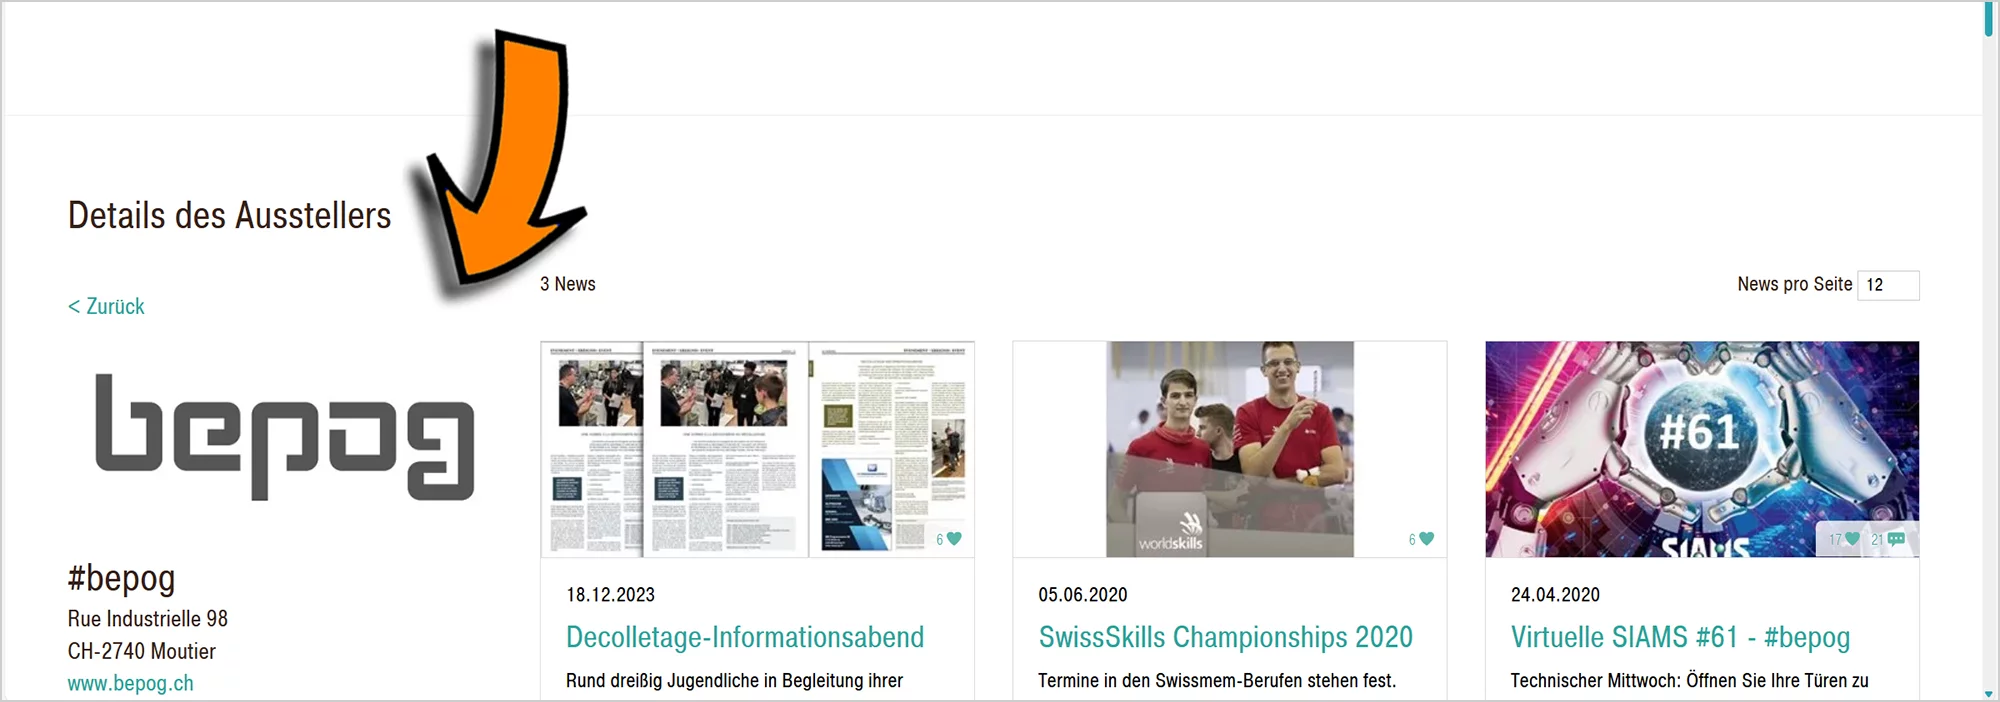
Task: Open the SwissSkills Championships 2020 article title
Action: click(1225, 637)
